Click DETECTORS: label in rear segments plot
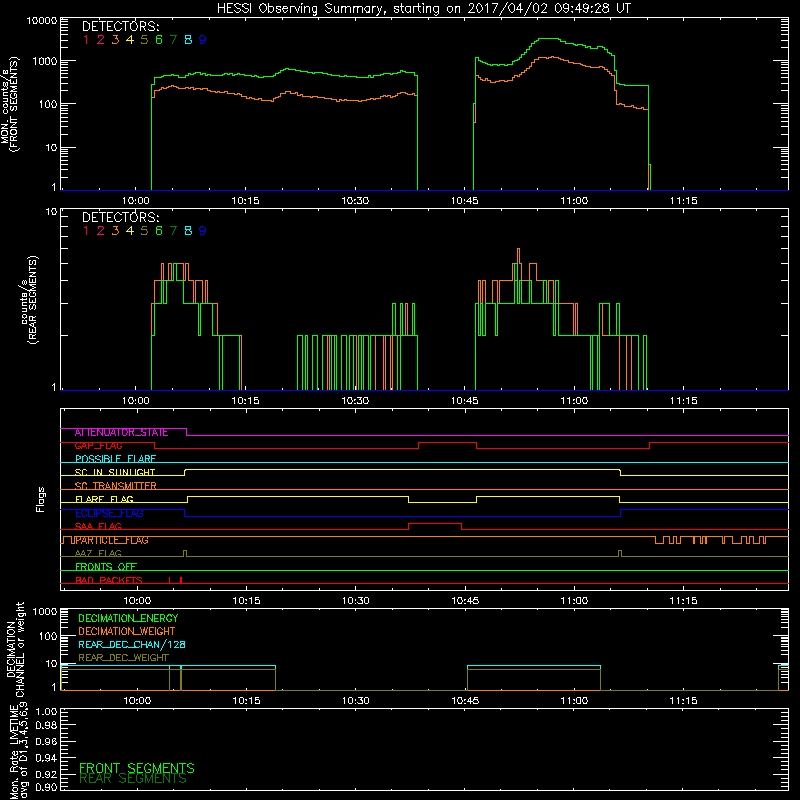The image size is (800, 800). click(120, 217)
